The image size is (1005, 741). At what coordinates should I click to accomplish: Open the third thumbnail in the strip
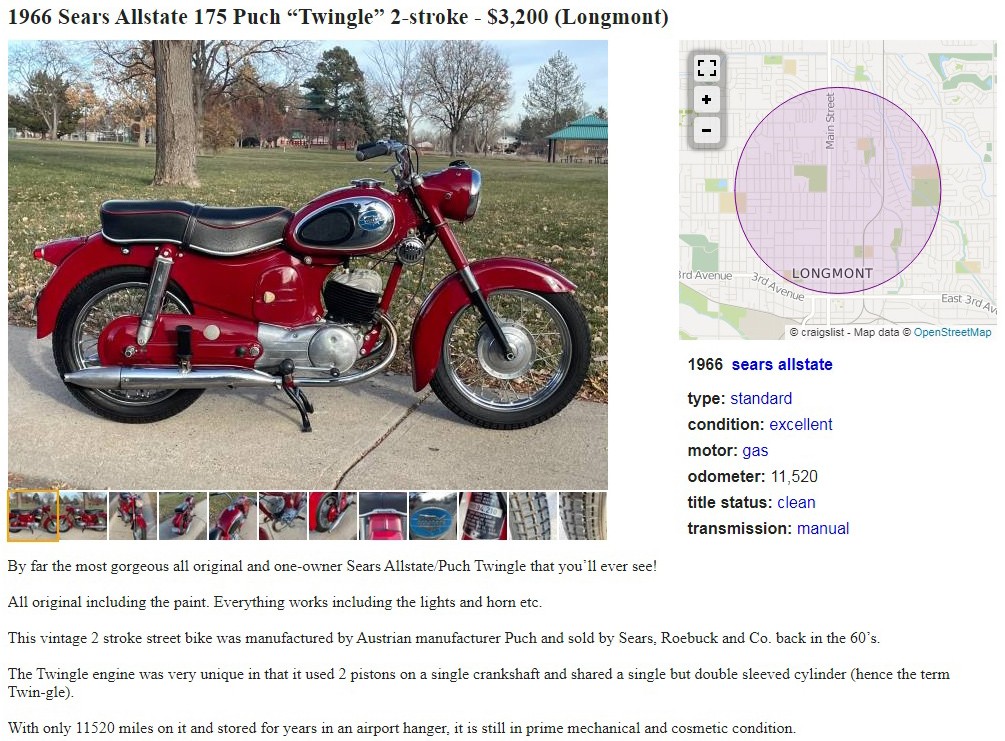[133, 515]
